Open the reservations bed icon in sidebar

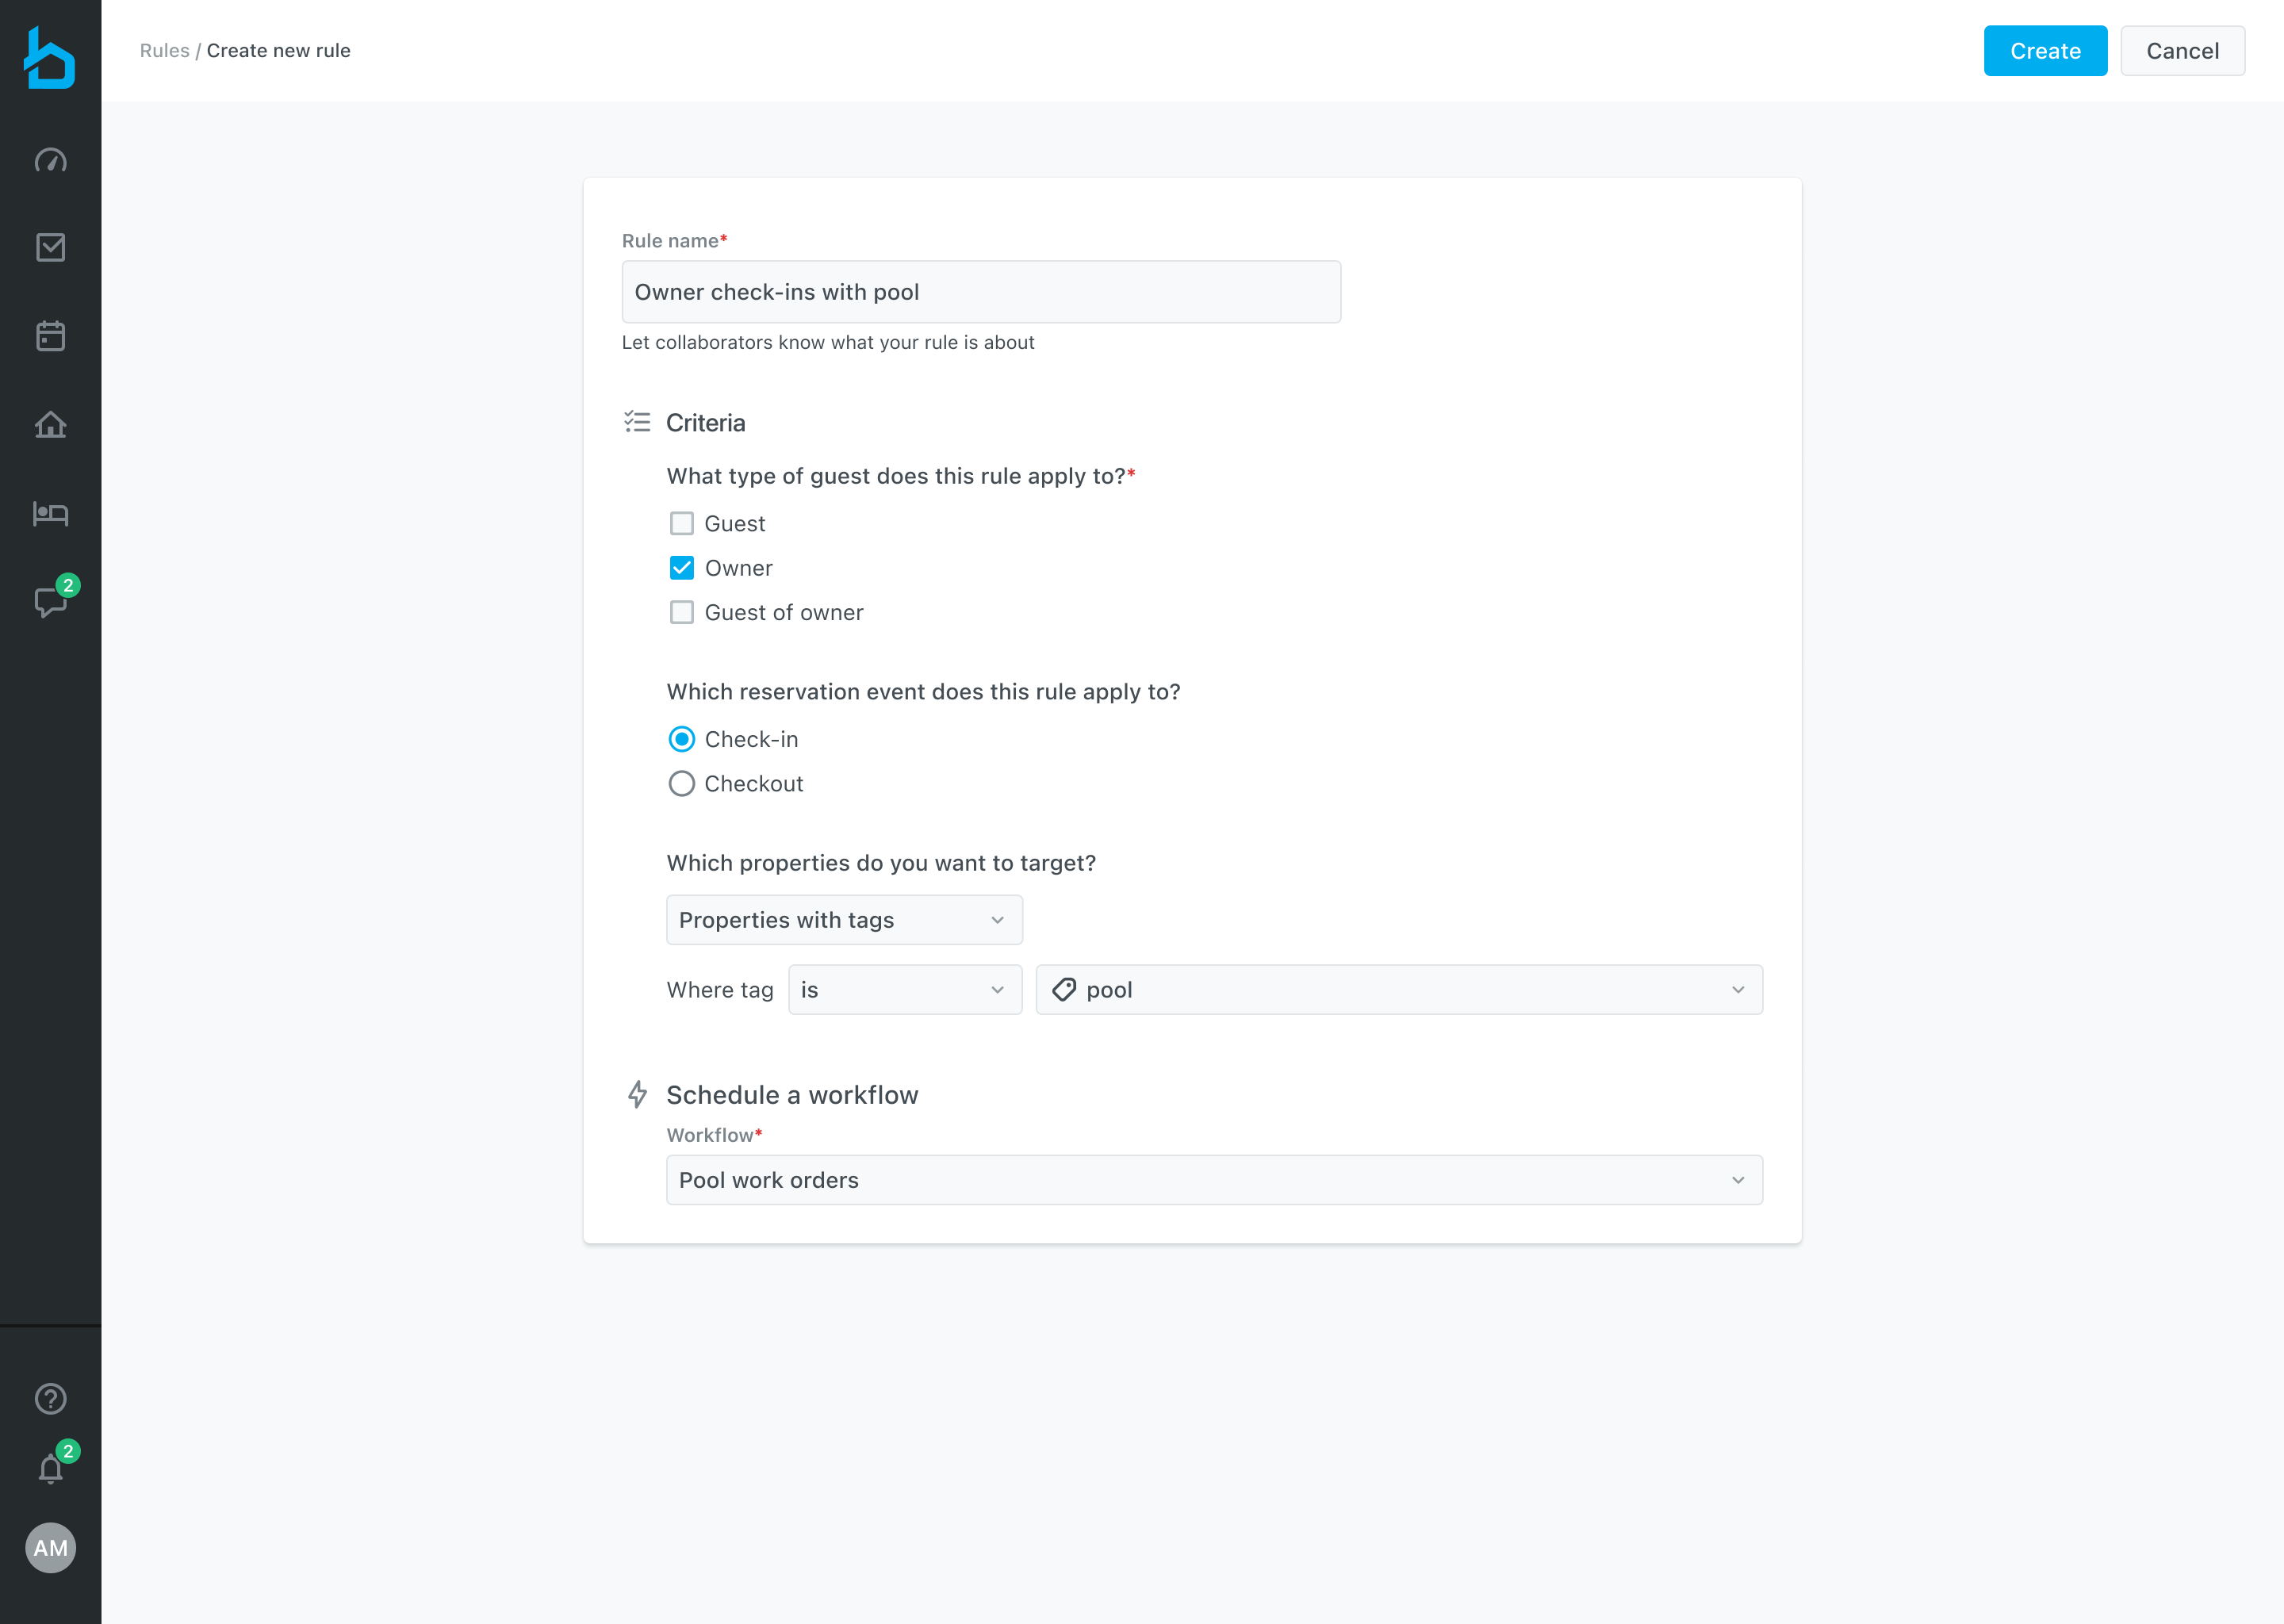(x=50, y=514)
